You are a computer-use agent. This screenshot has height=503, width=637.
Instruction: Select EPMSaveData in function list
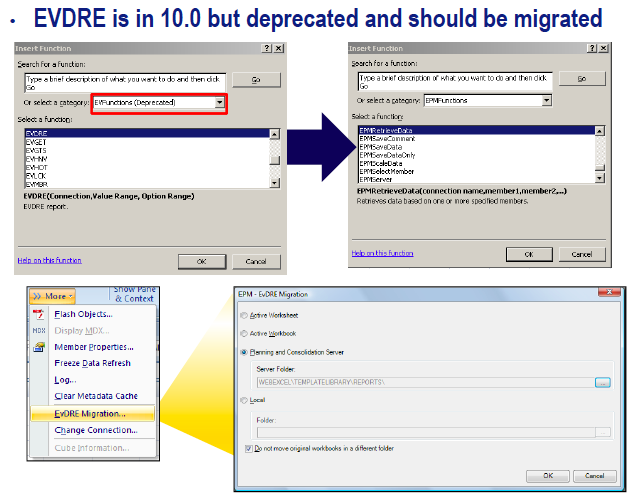click(477, 147)
